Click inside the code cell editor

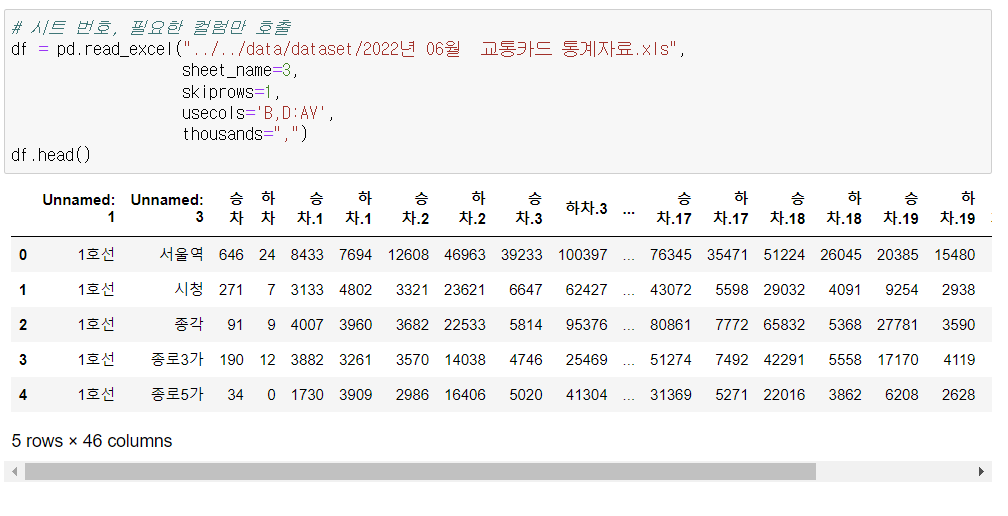[x=498, y=91]
